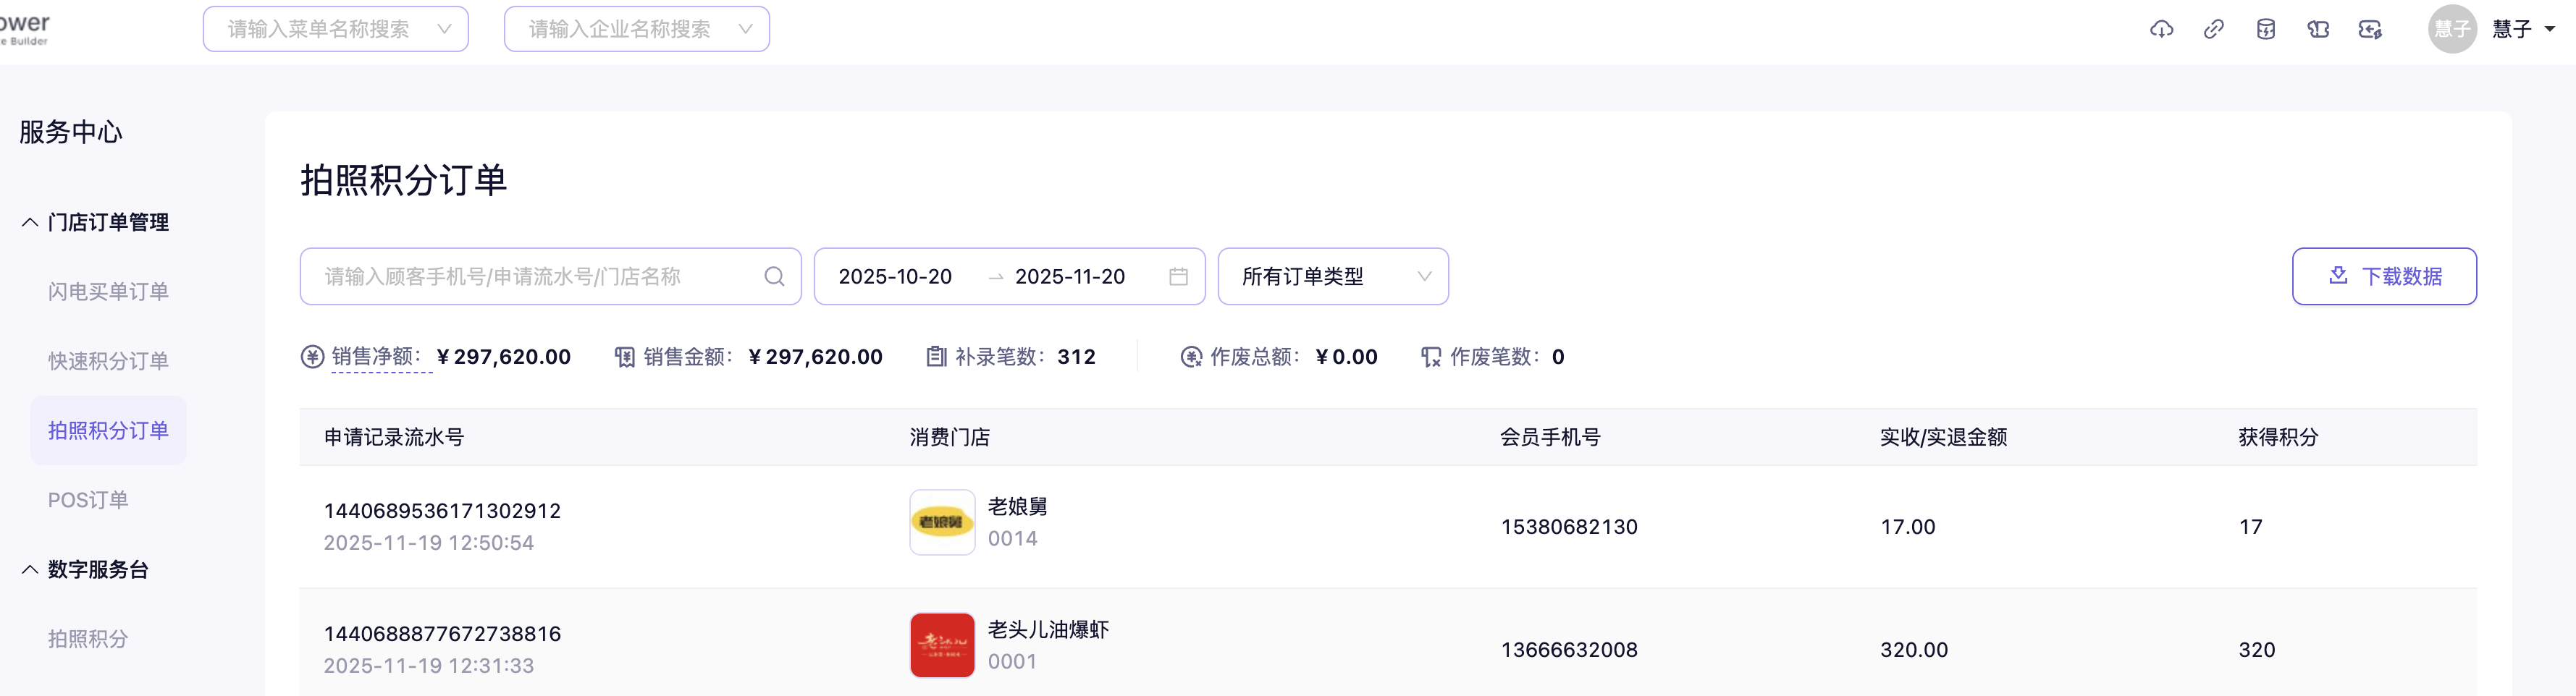The height and width of the screenshot is (696, 2576).
Task: Open the menu name search dropdown
Action: (335, 29)
